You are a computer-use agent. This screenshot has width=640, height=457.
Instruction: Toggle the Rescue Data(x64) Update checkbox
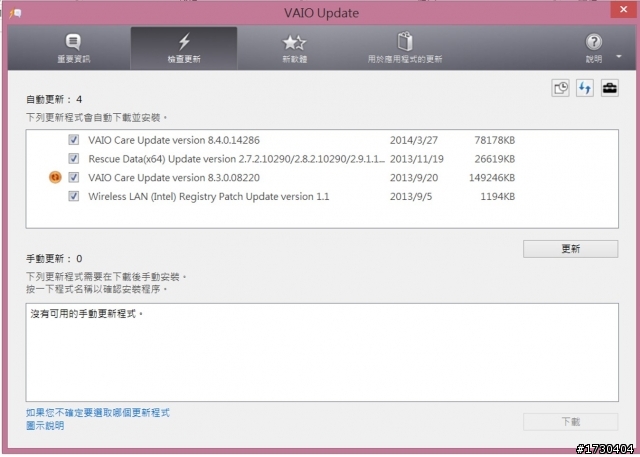pos(73,159)
